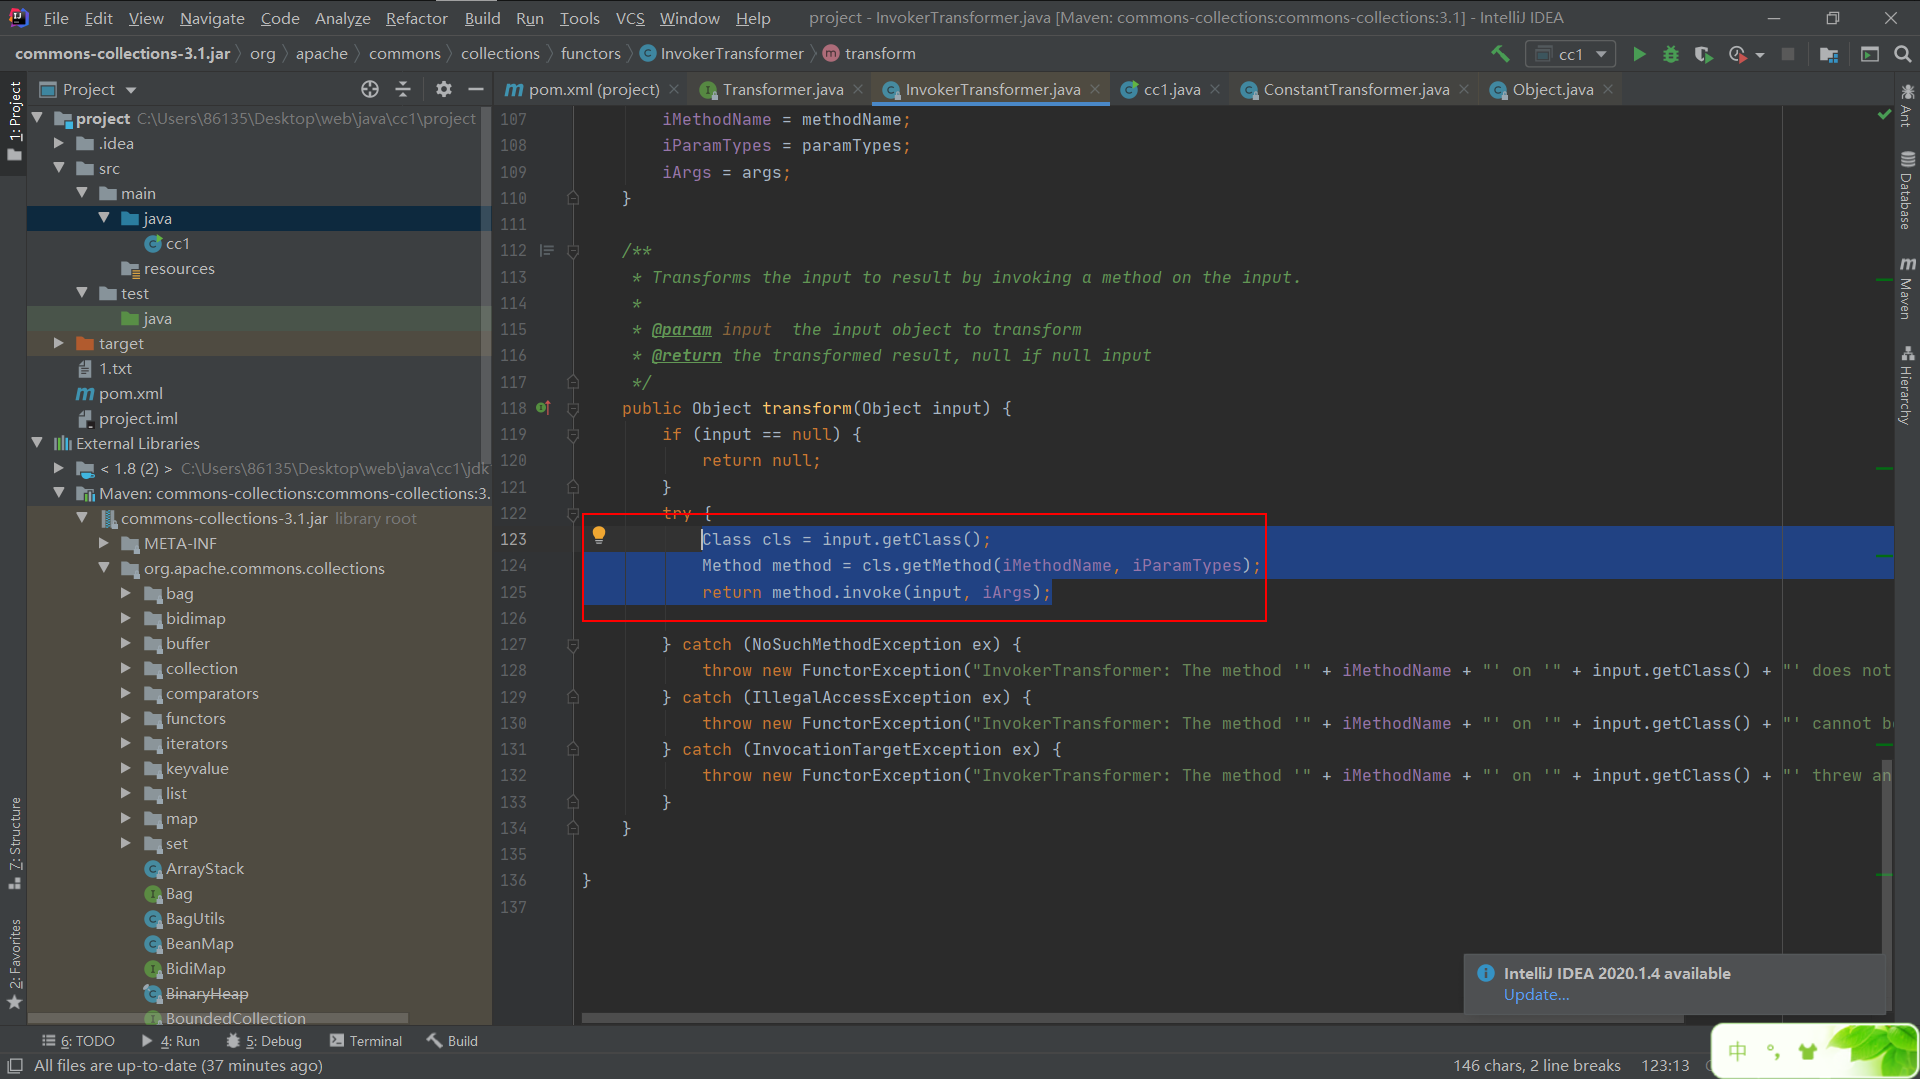Image resolution: width=1920 pixels, height=1079 pixels.
Task: Click the green inspection checkmark indicator
Action: [1884, 115]
